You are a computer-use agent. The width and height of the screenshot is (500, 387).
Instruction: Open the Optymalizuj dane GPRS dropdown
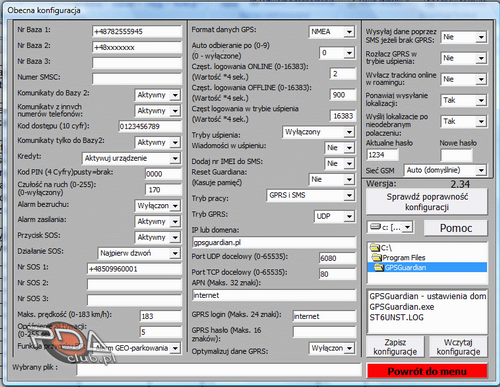[331, 348]
